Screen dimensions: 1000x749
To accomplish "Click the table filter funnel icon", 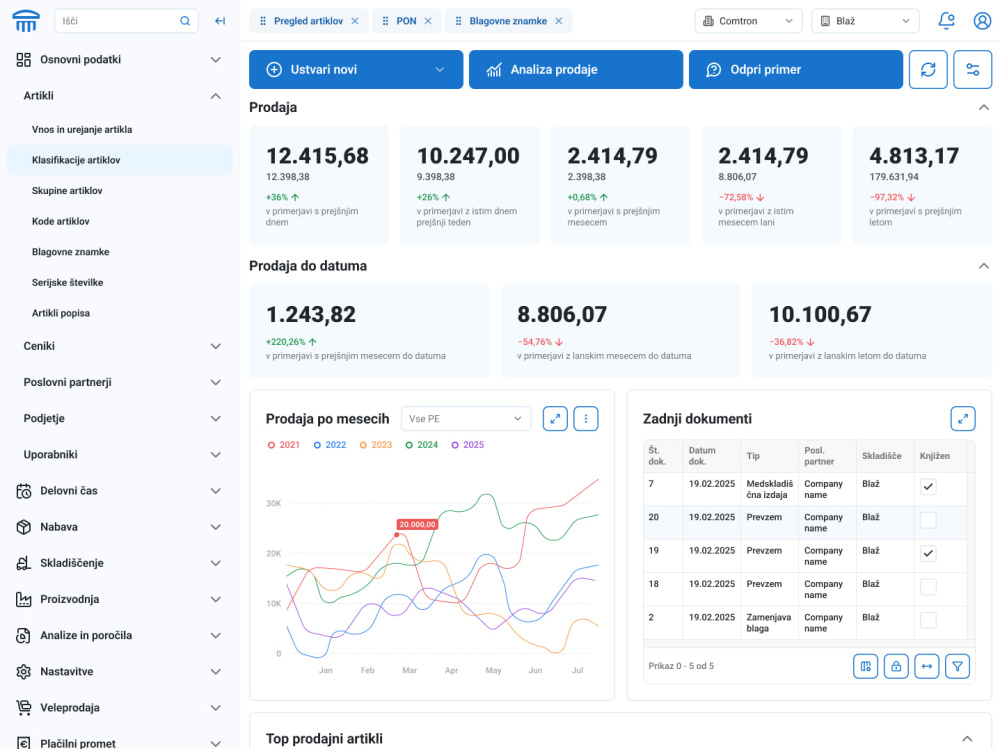I will click(957, 666).
